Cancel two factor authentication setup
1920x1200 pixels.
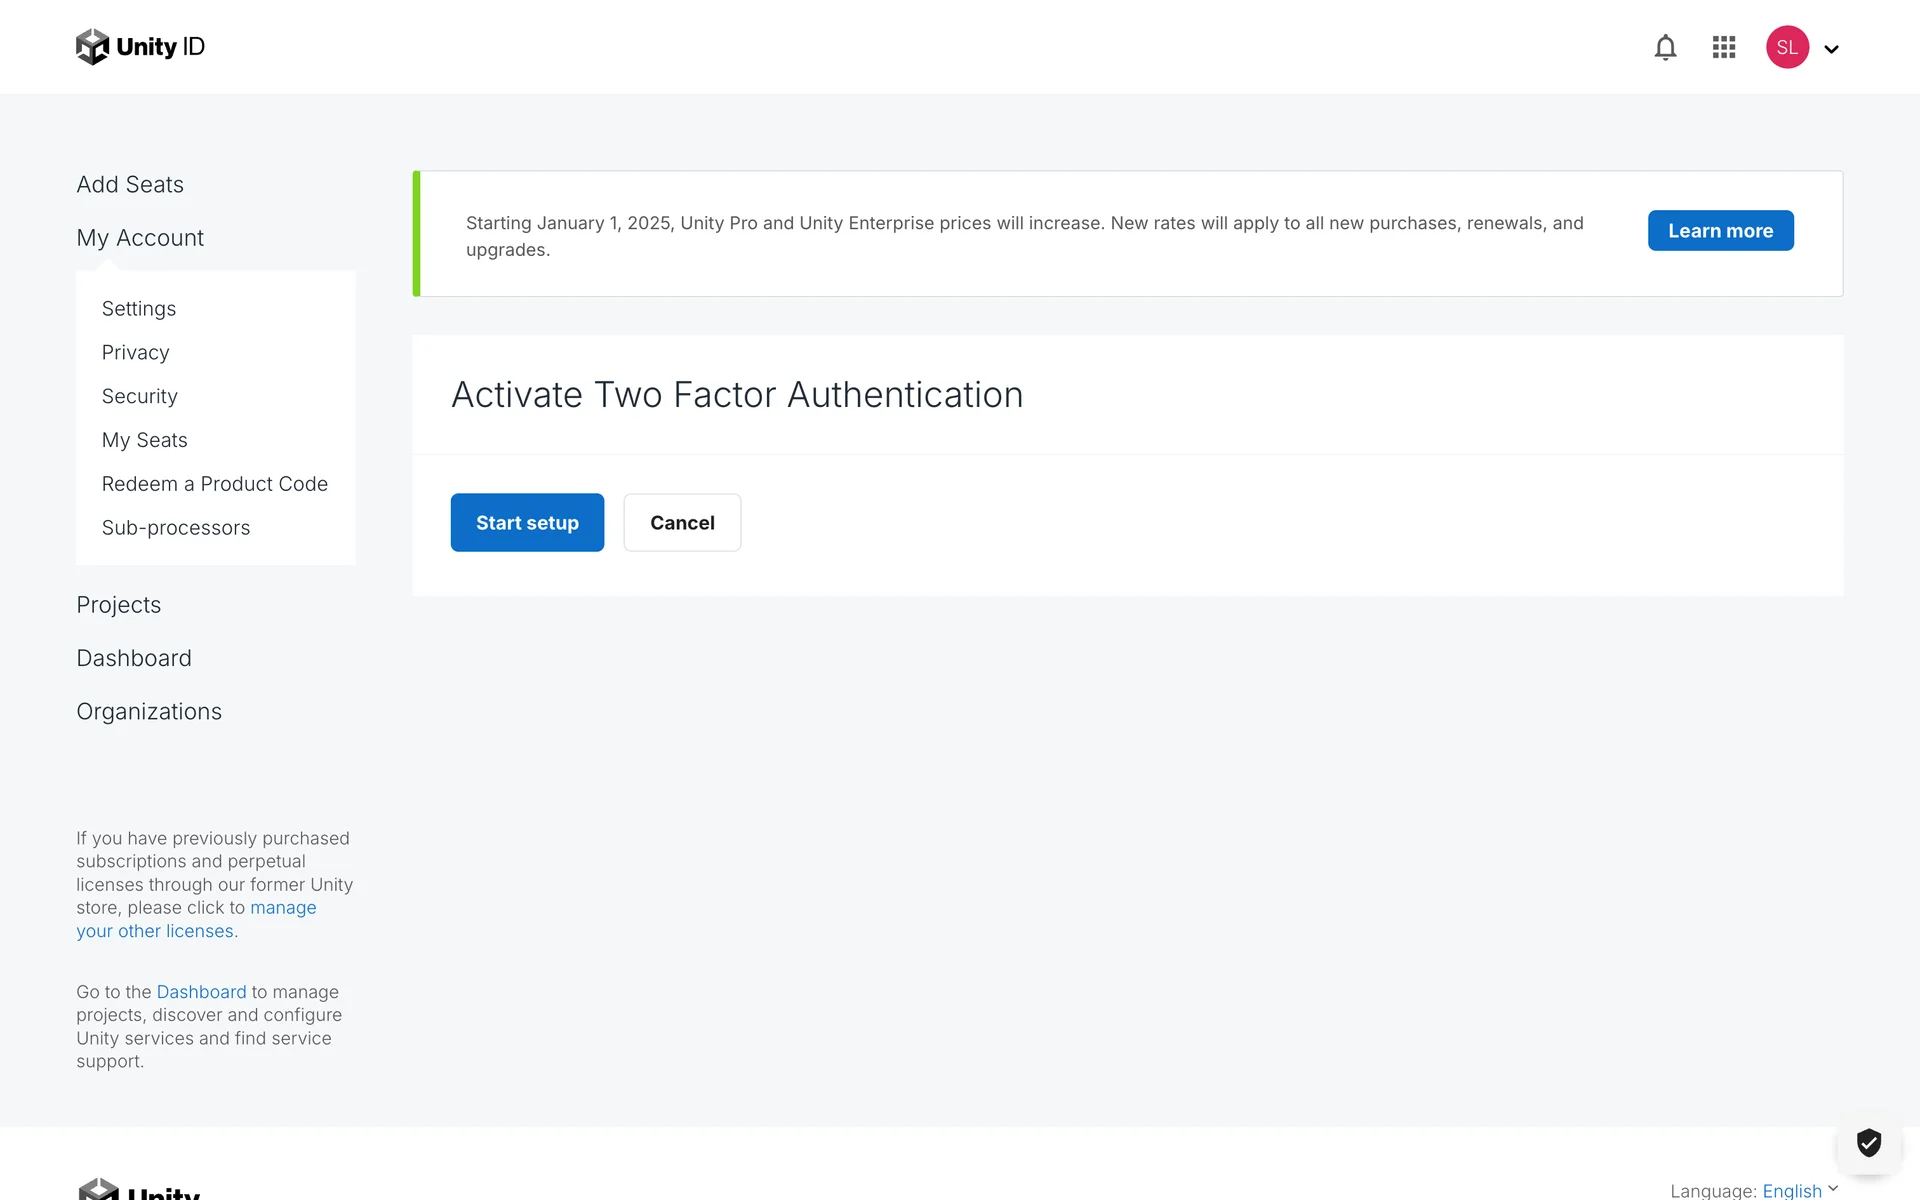coord(682,522)
